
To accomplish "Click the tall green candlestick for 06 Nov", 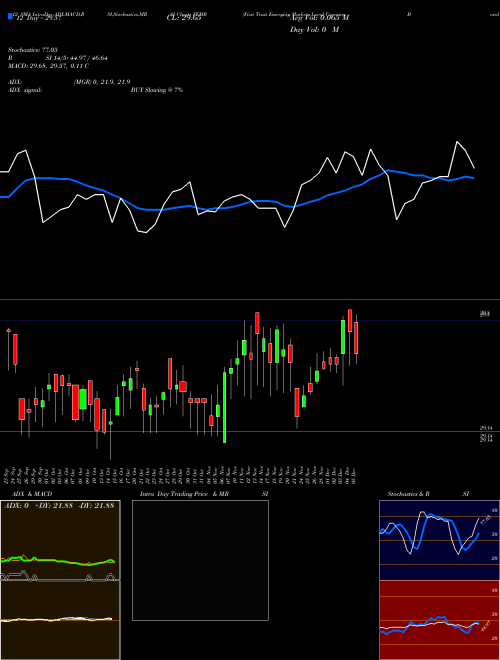I will click(x=224, y=407).
